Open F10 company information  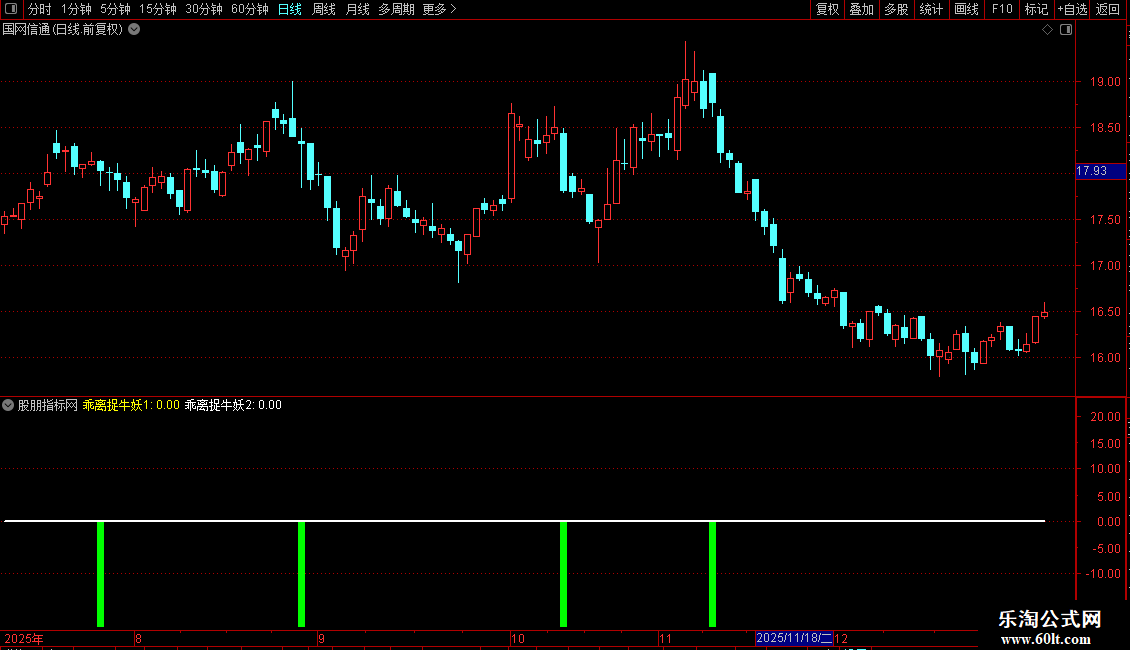[1002, 9]
